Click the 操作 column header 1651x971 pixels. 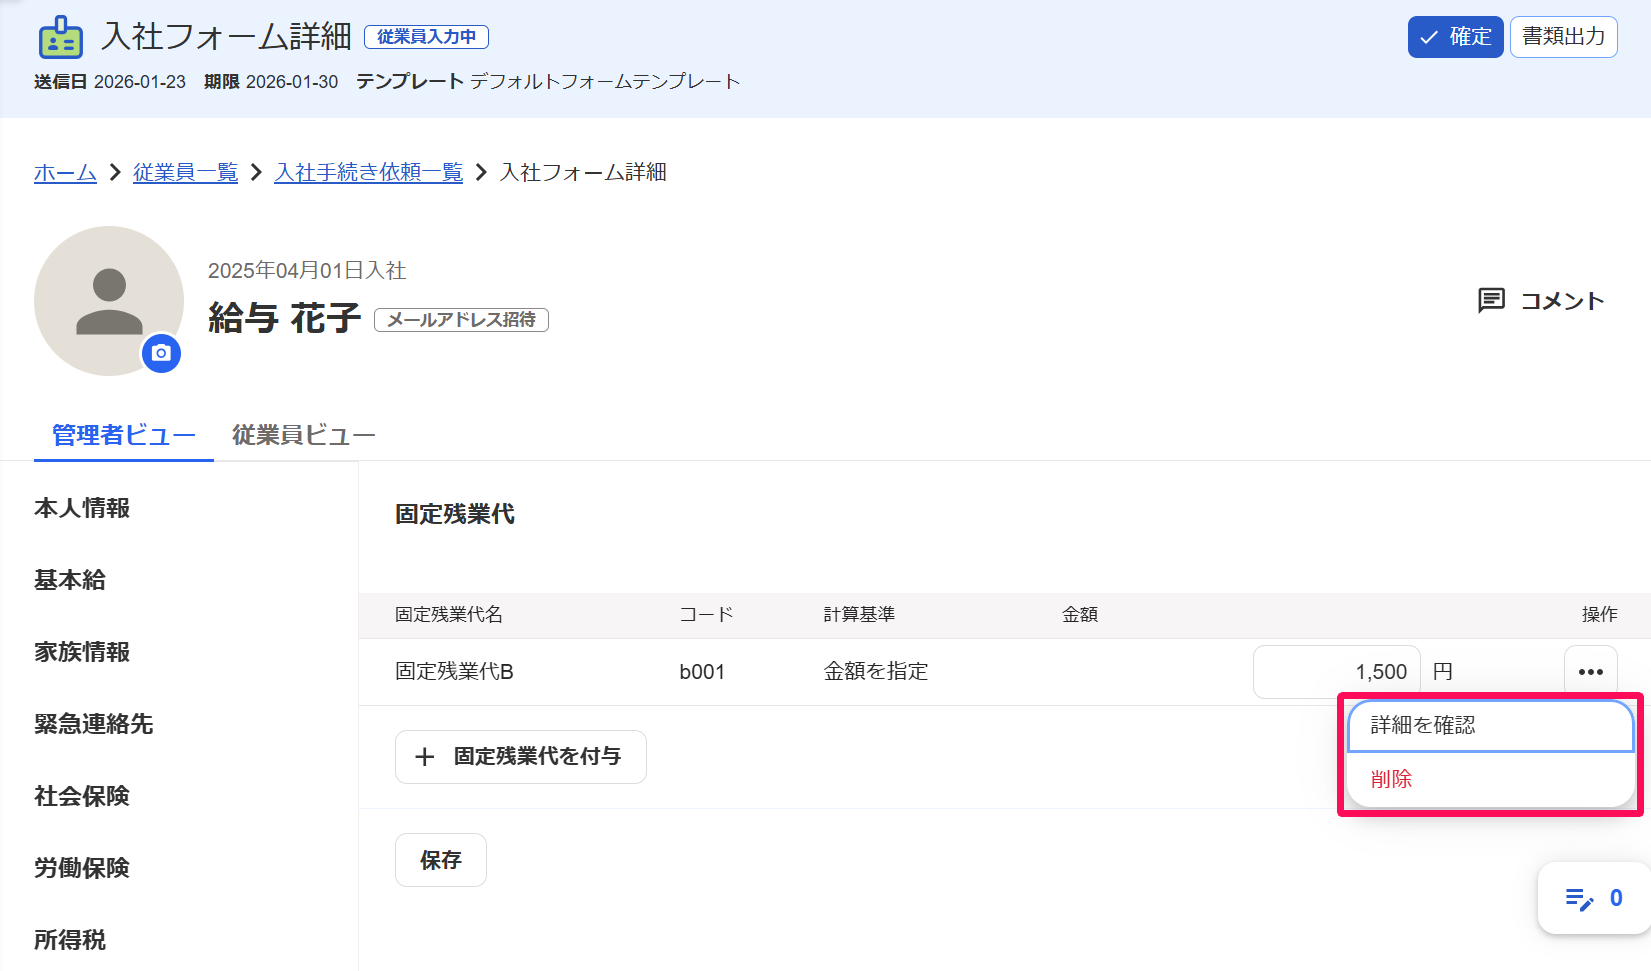coord(1599,615)
